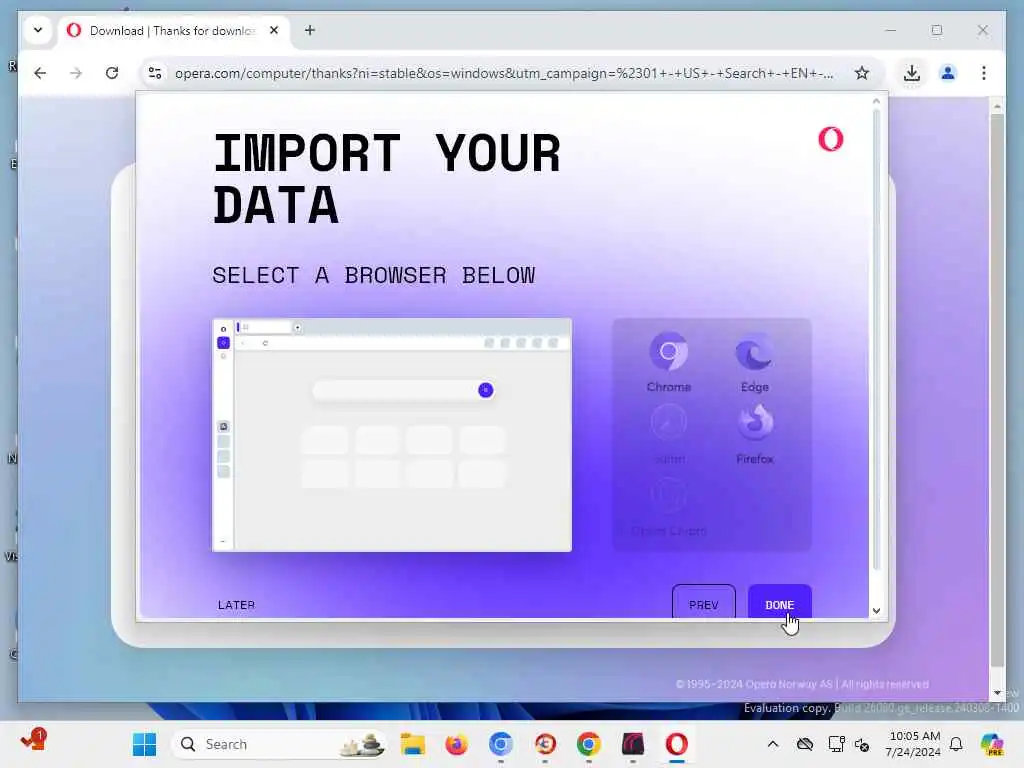This screenshot has width=1024, height=768.
Task: Click the red Opera logo in the dialog
Action: coord(830,138)
